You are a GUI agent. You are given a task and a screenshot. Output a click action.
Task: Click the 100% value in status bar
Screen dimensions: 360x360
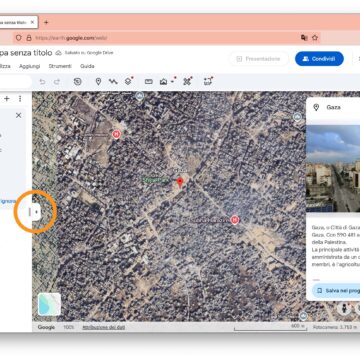tap(68, 327)
